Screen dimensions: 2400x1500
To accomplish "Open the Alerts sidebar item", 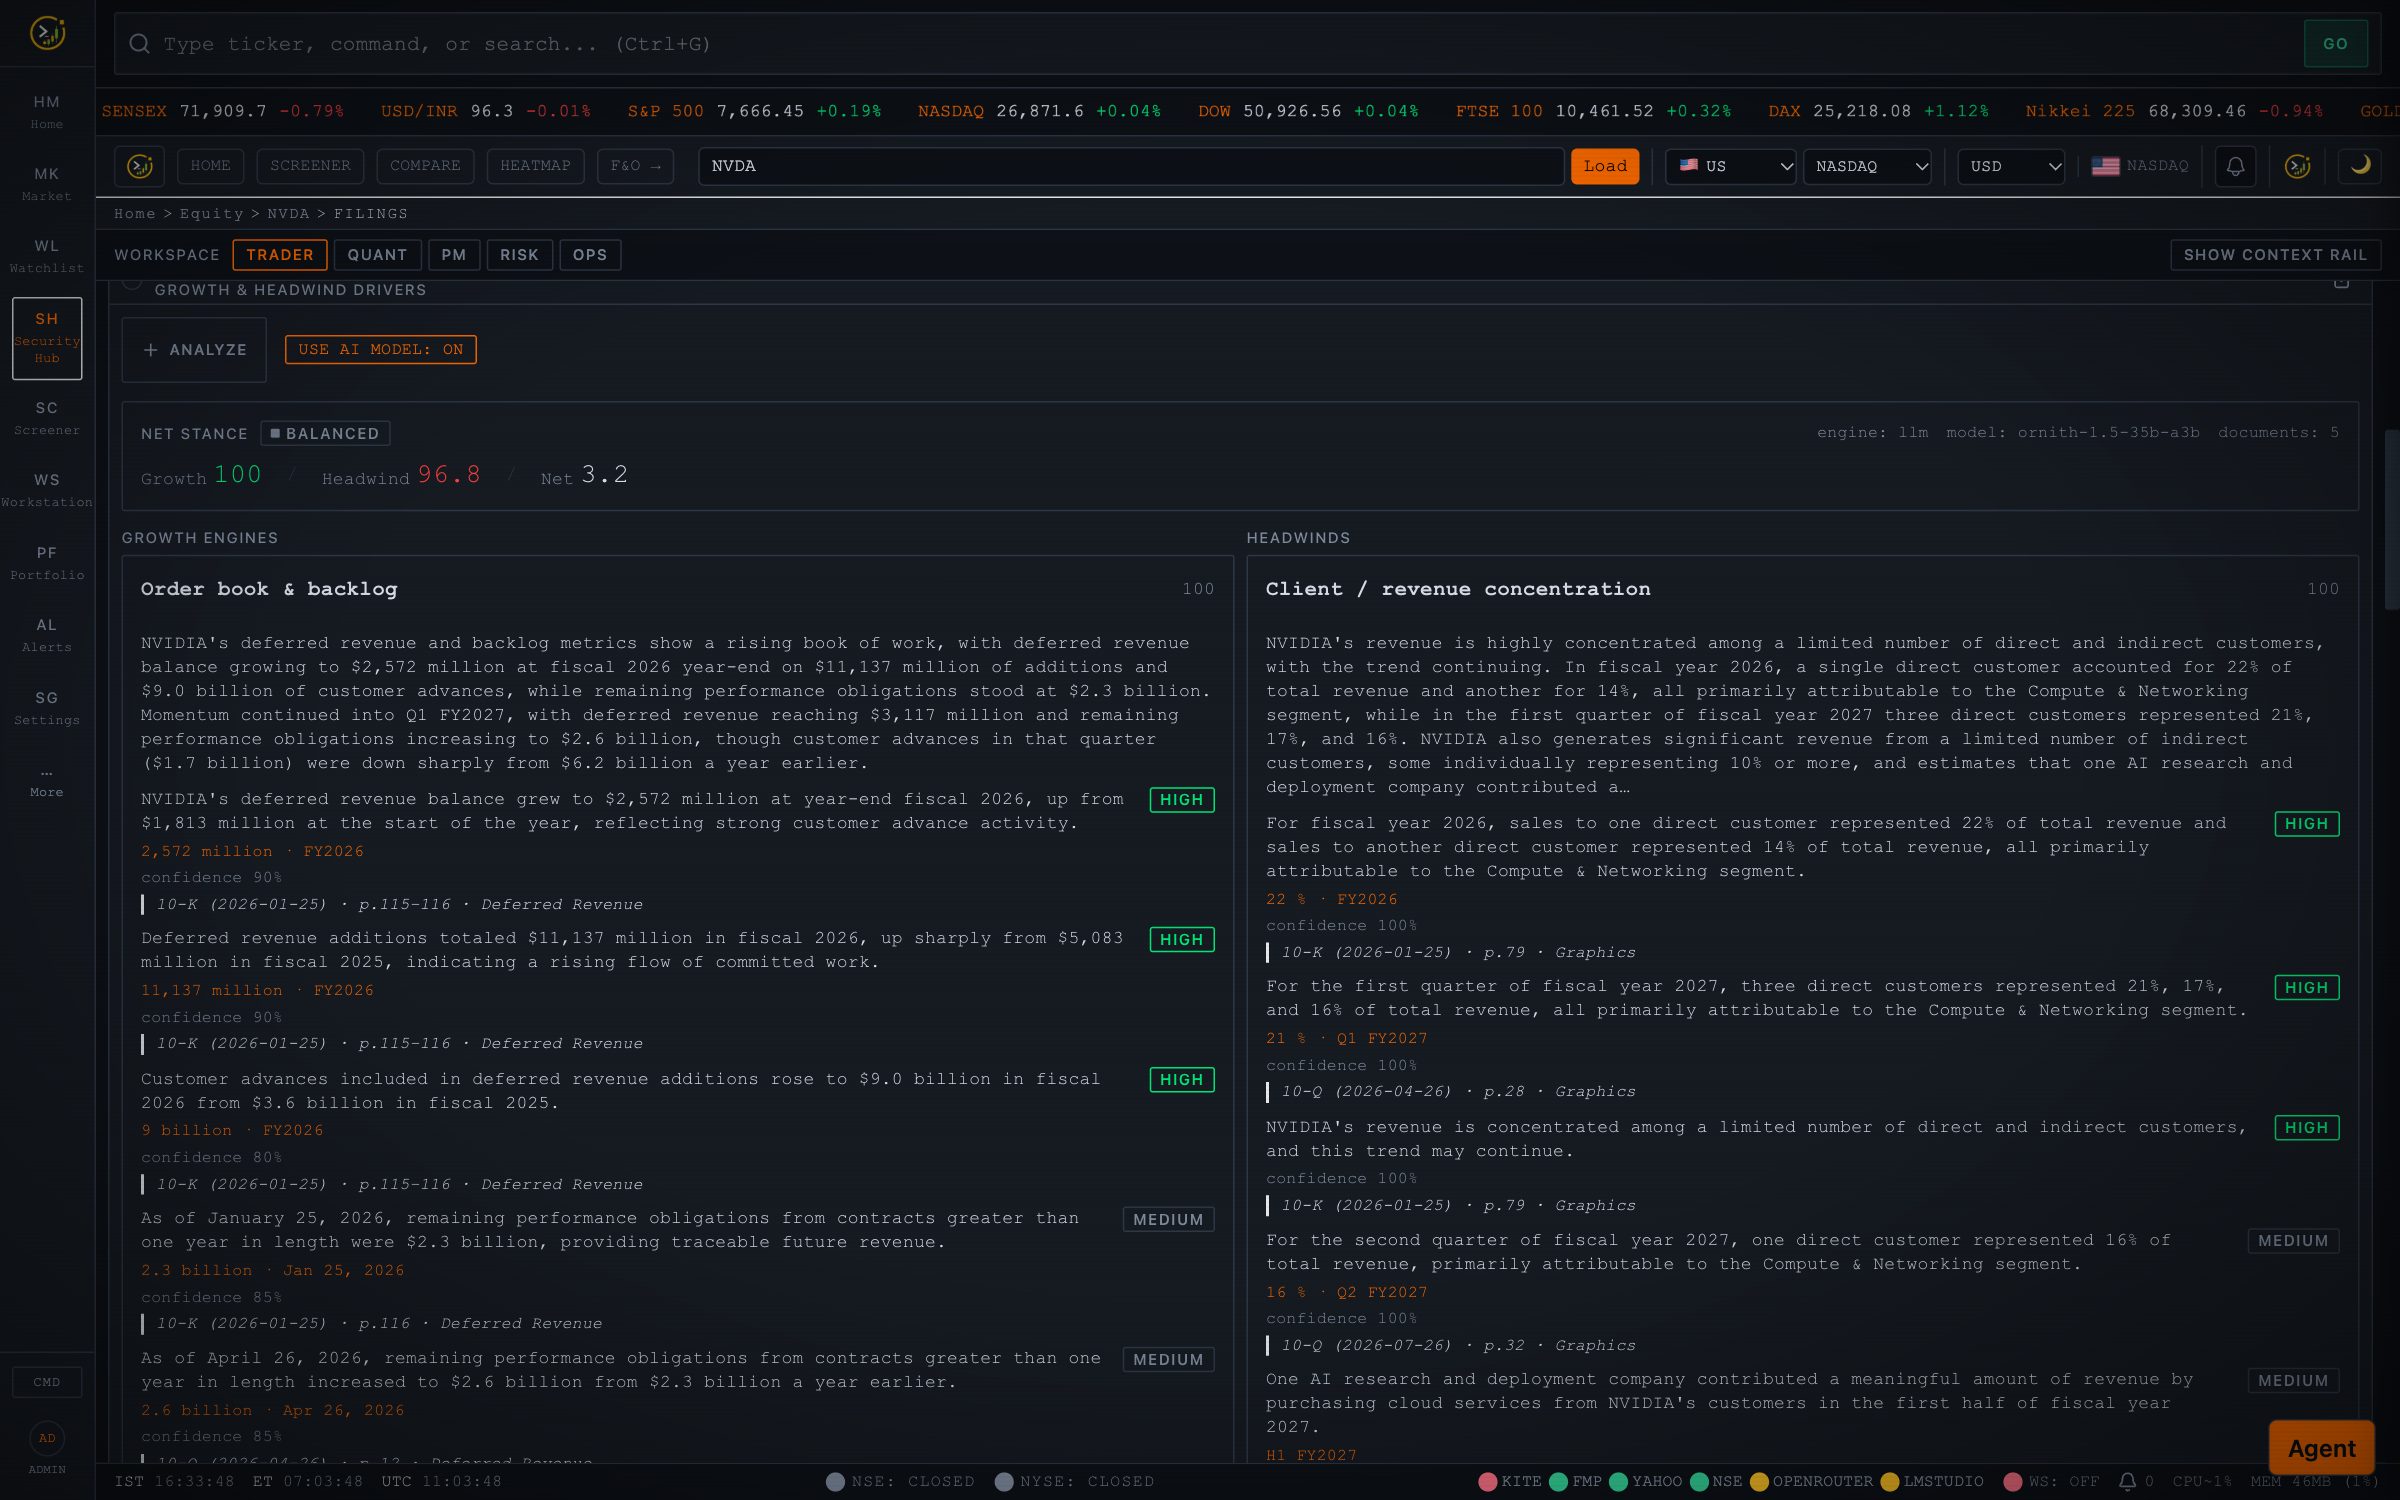I will point(47,635).
